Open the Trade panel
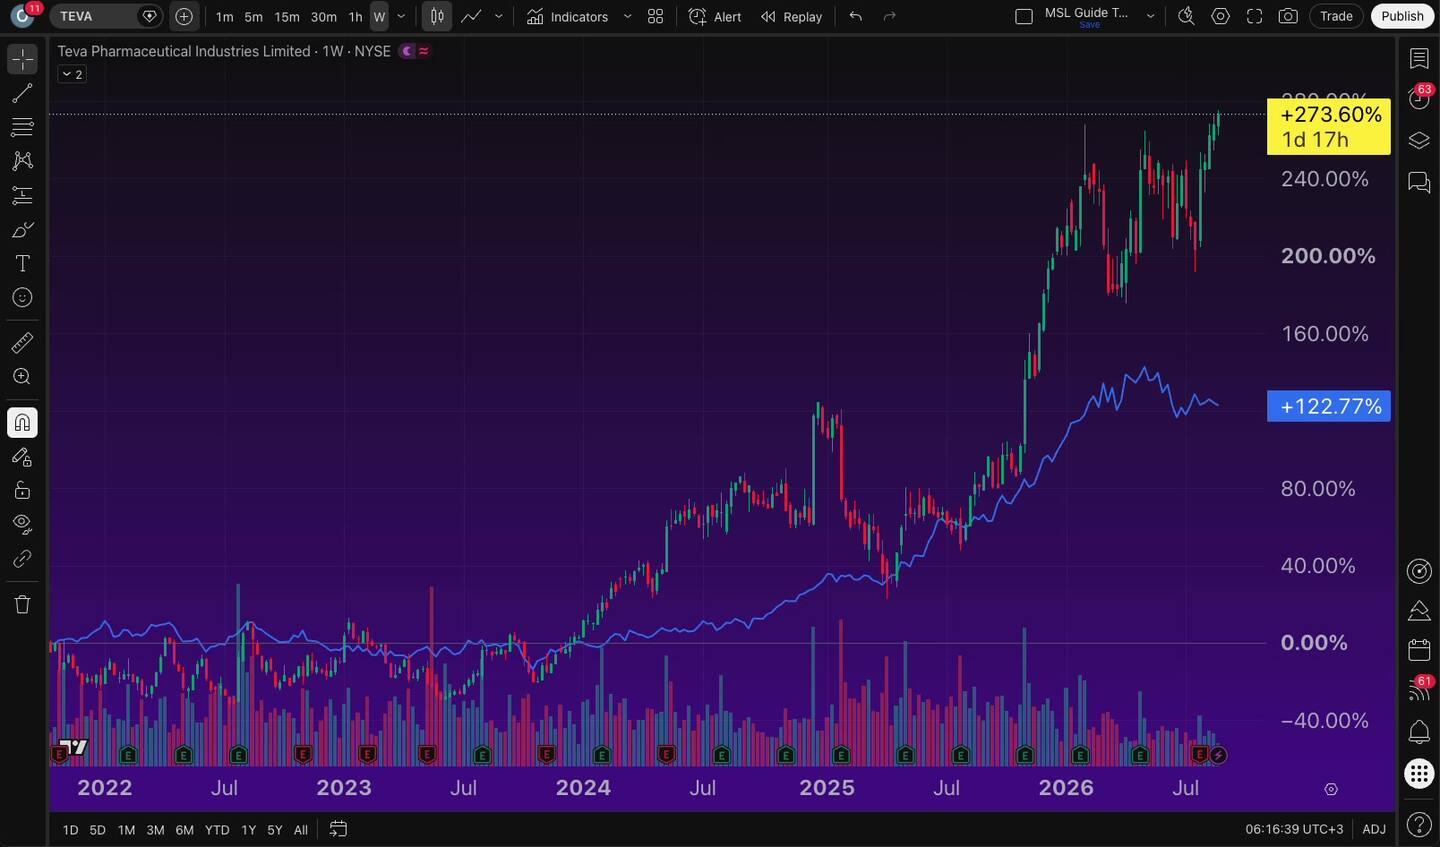This screenshot has width=1440, height=847. click(x=1336, y=16)
